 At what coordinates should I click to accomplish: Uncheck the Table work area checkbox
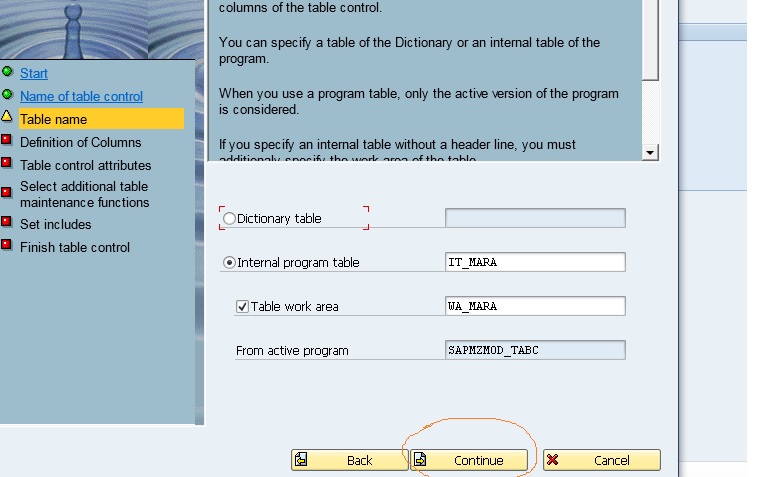pyautogui.click(x=242, y=306)
